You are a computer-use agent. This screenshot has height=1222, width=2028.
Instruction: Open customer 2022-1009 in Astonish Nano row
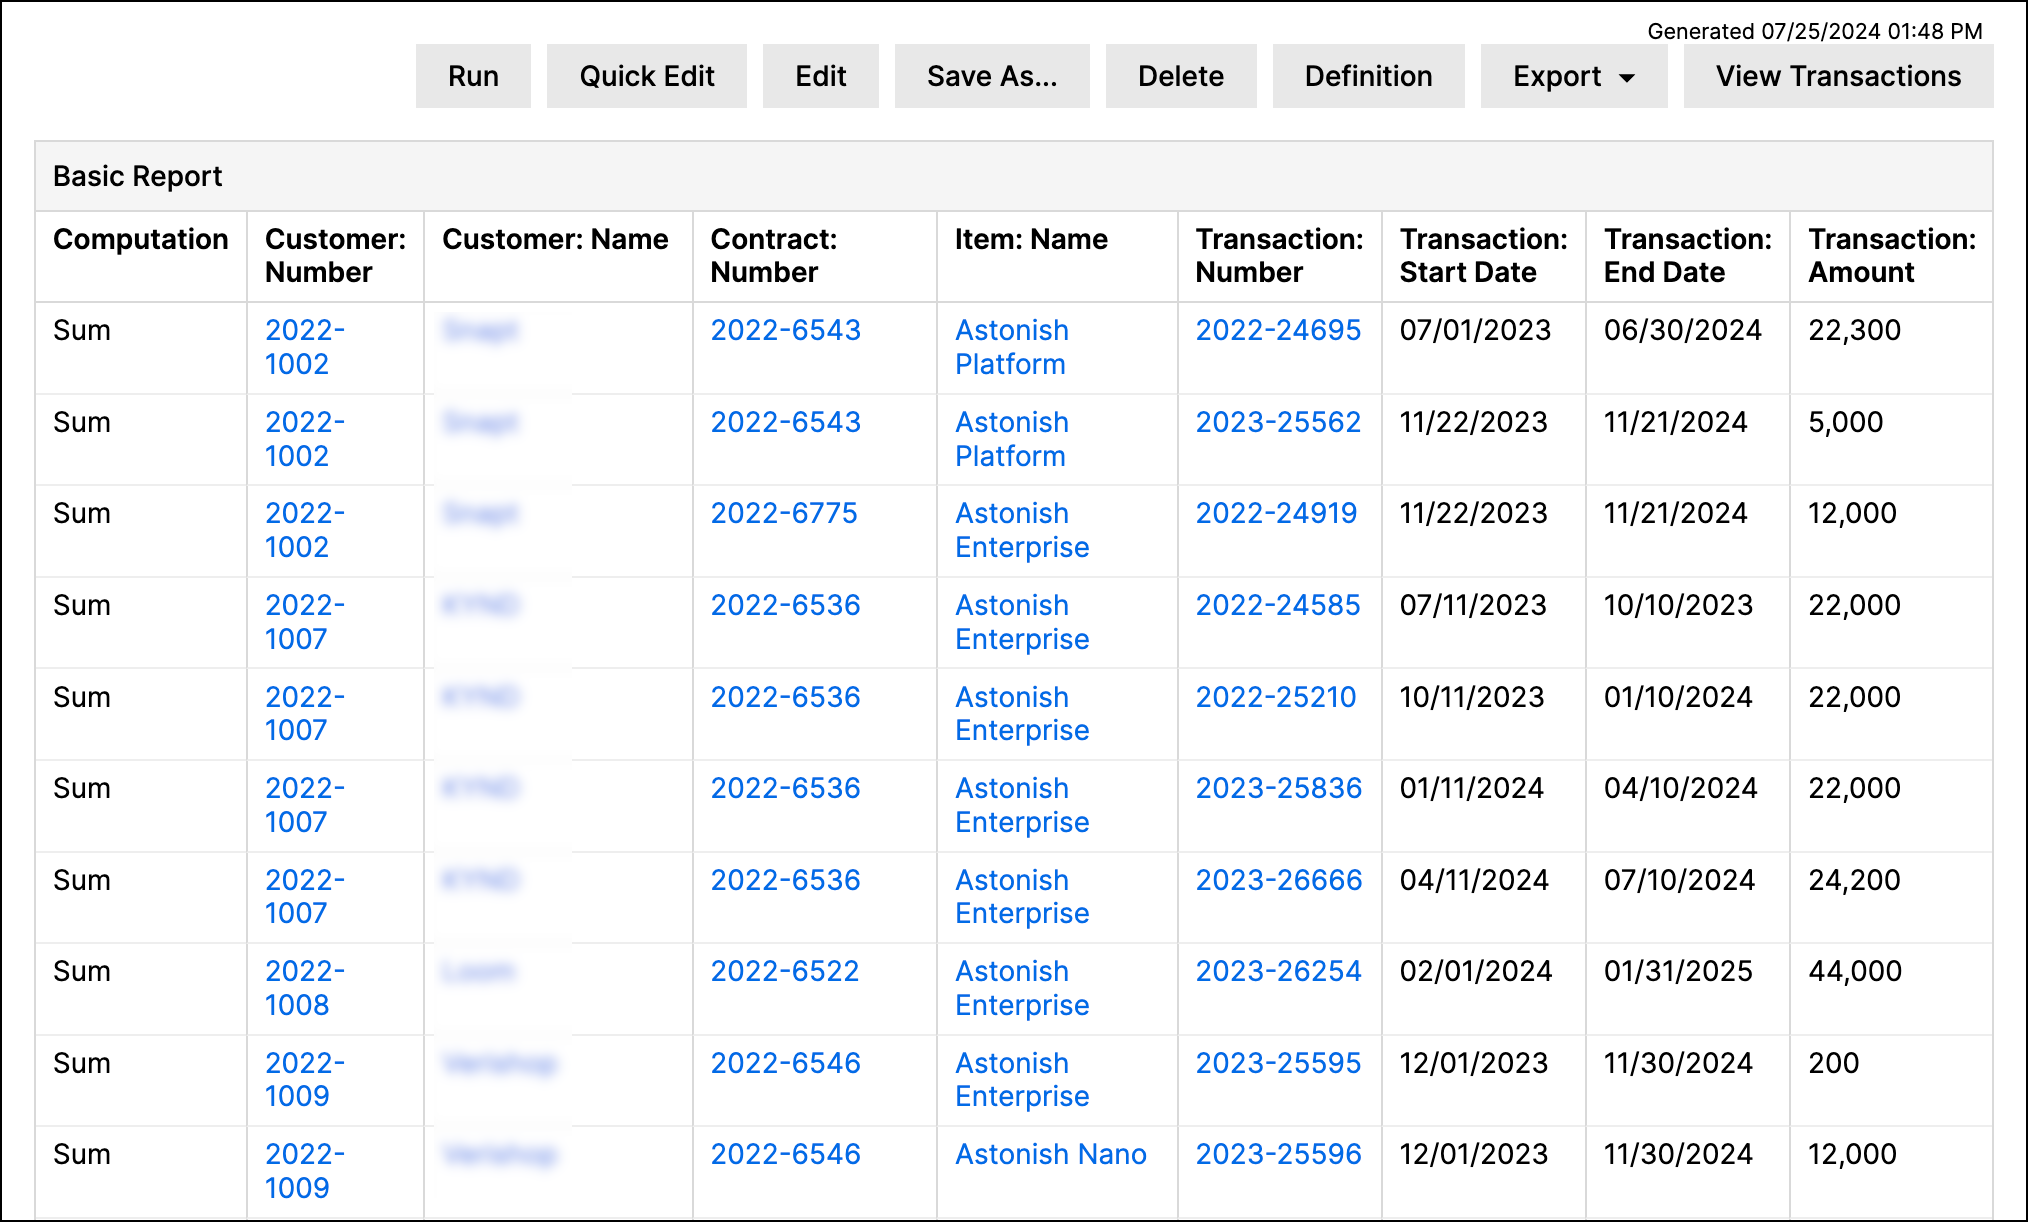point(305,1171)
